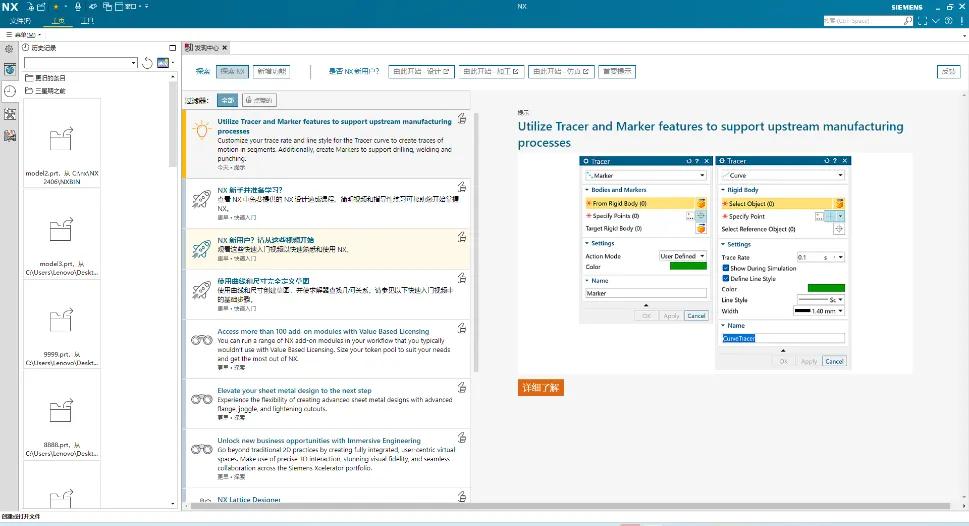Click the yellow star favorites icon
The height and width of the screenshot is (526, 969).
(56, 7)
